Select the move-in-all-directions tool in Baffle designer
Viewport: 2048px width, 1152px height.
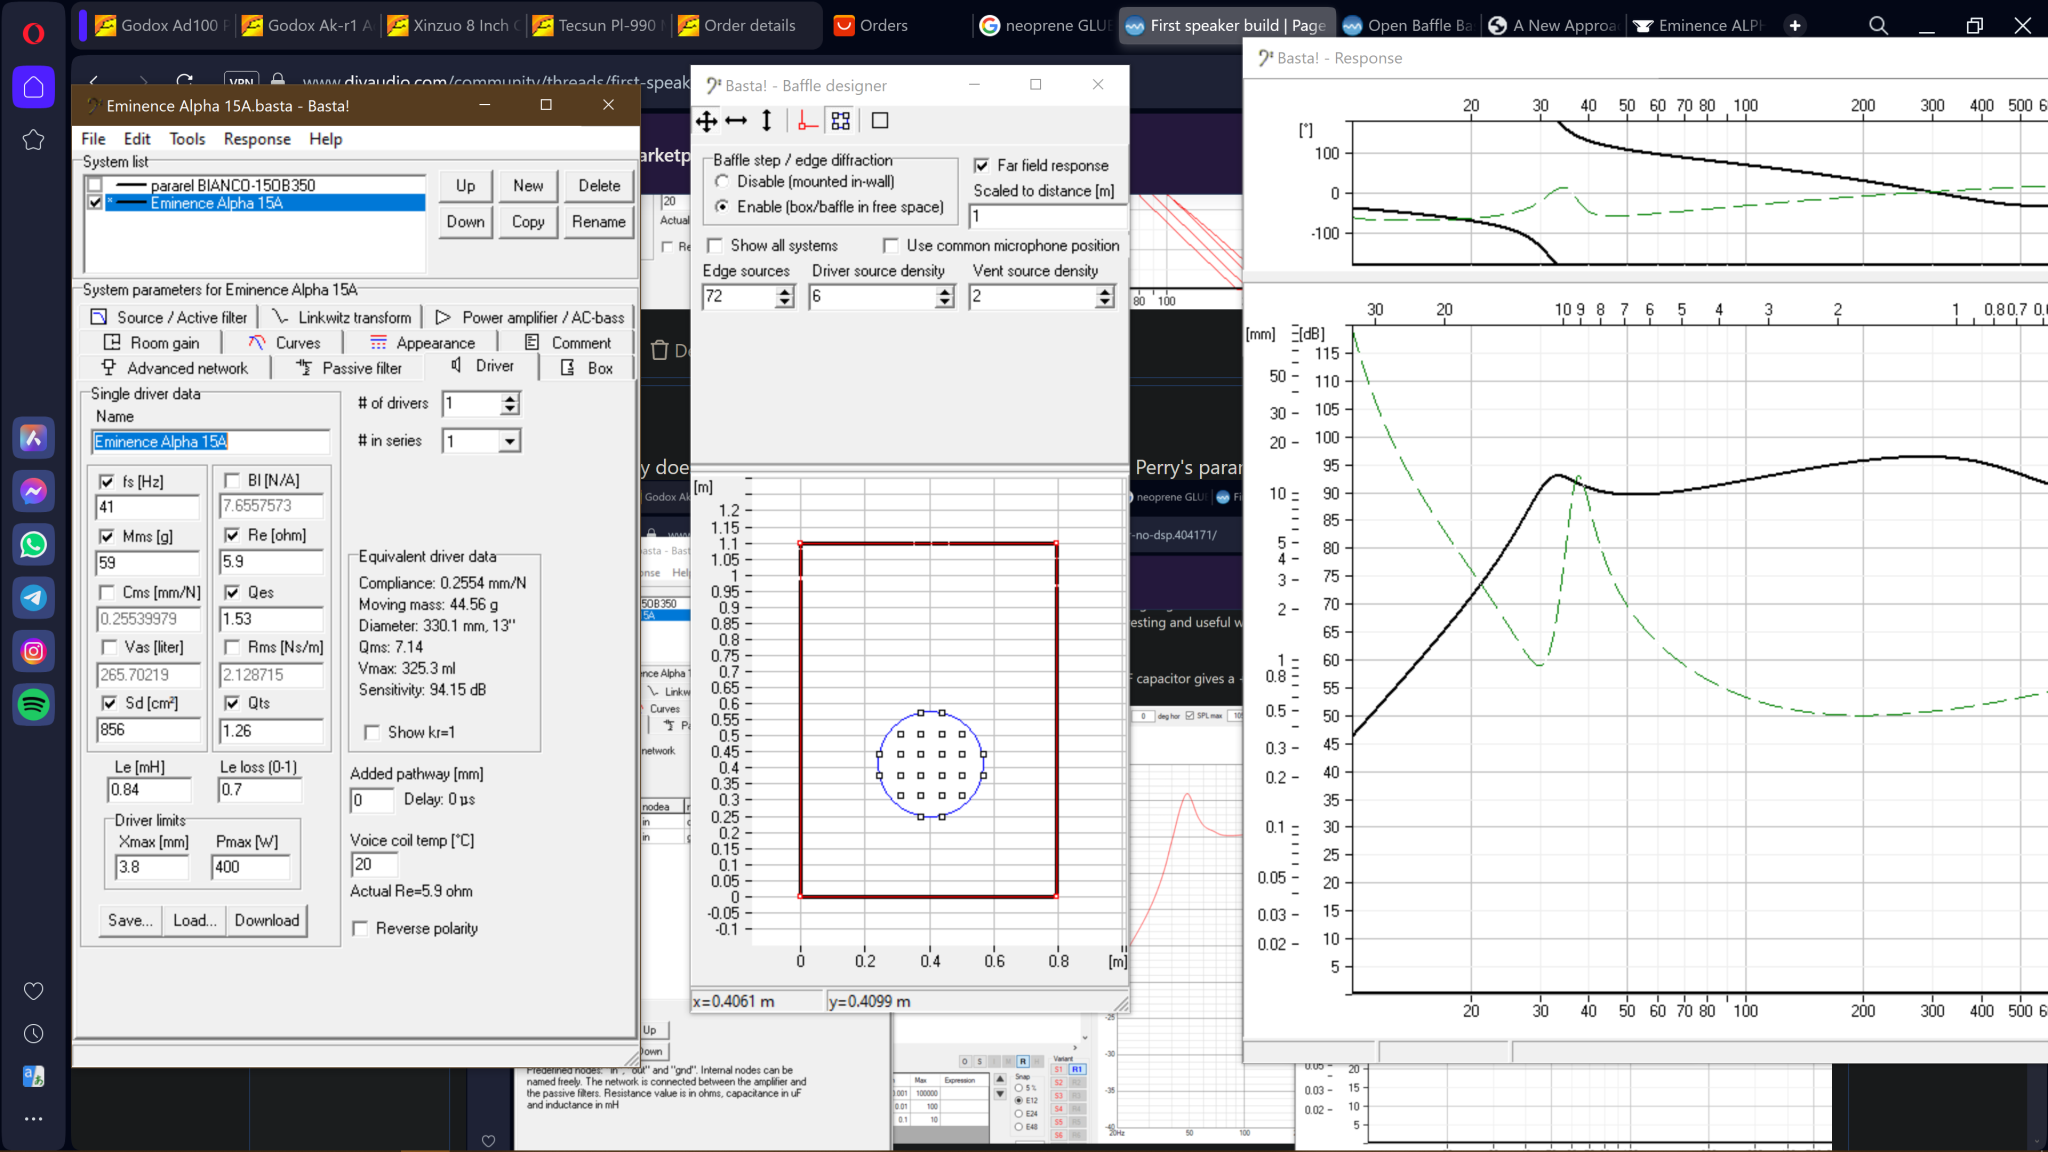pyautogui.click(x=706, y=121)
